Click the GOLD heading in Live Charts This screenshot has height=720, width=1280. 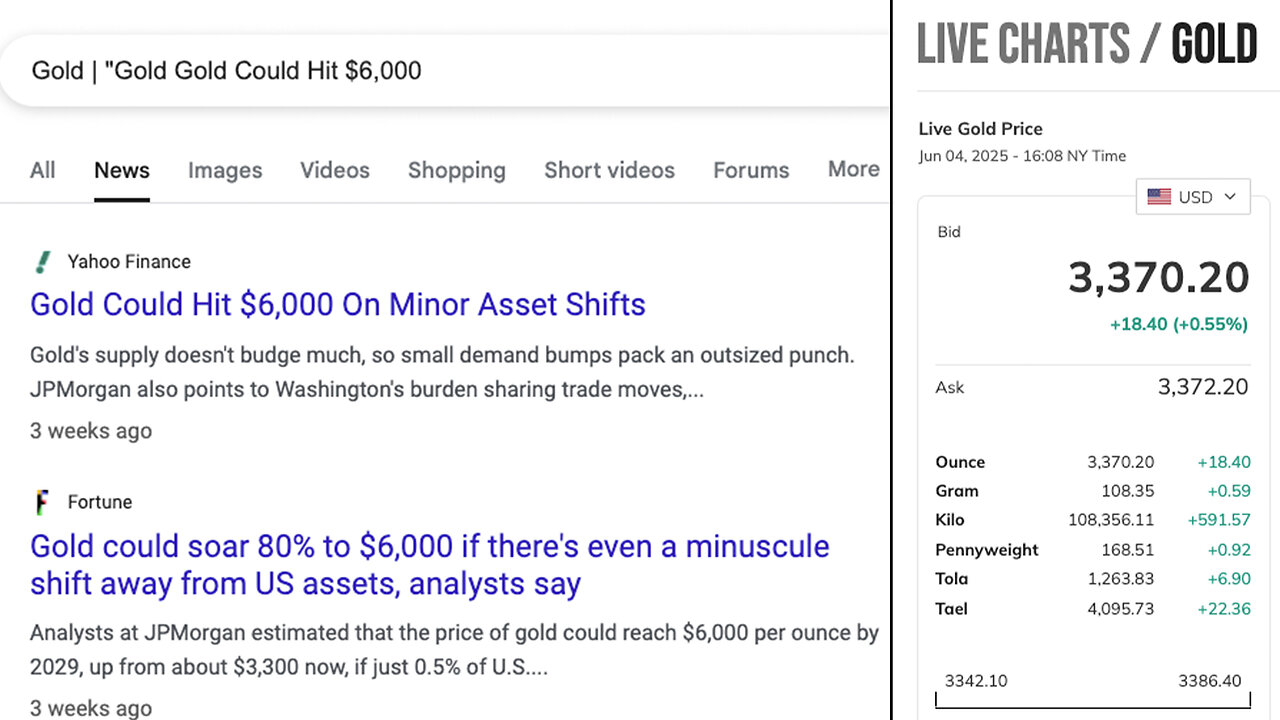point(1214,44)
